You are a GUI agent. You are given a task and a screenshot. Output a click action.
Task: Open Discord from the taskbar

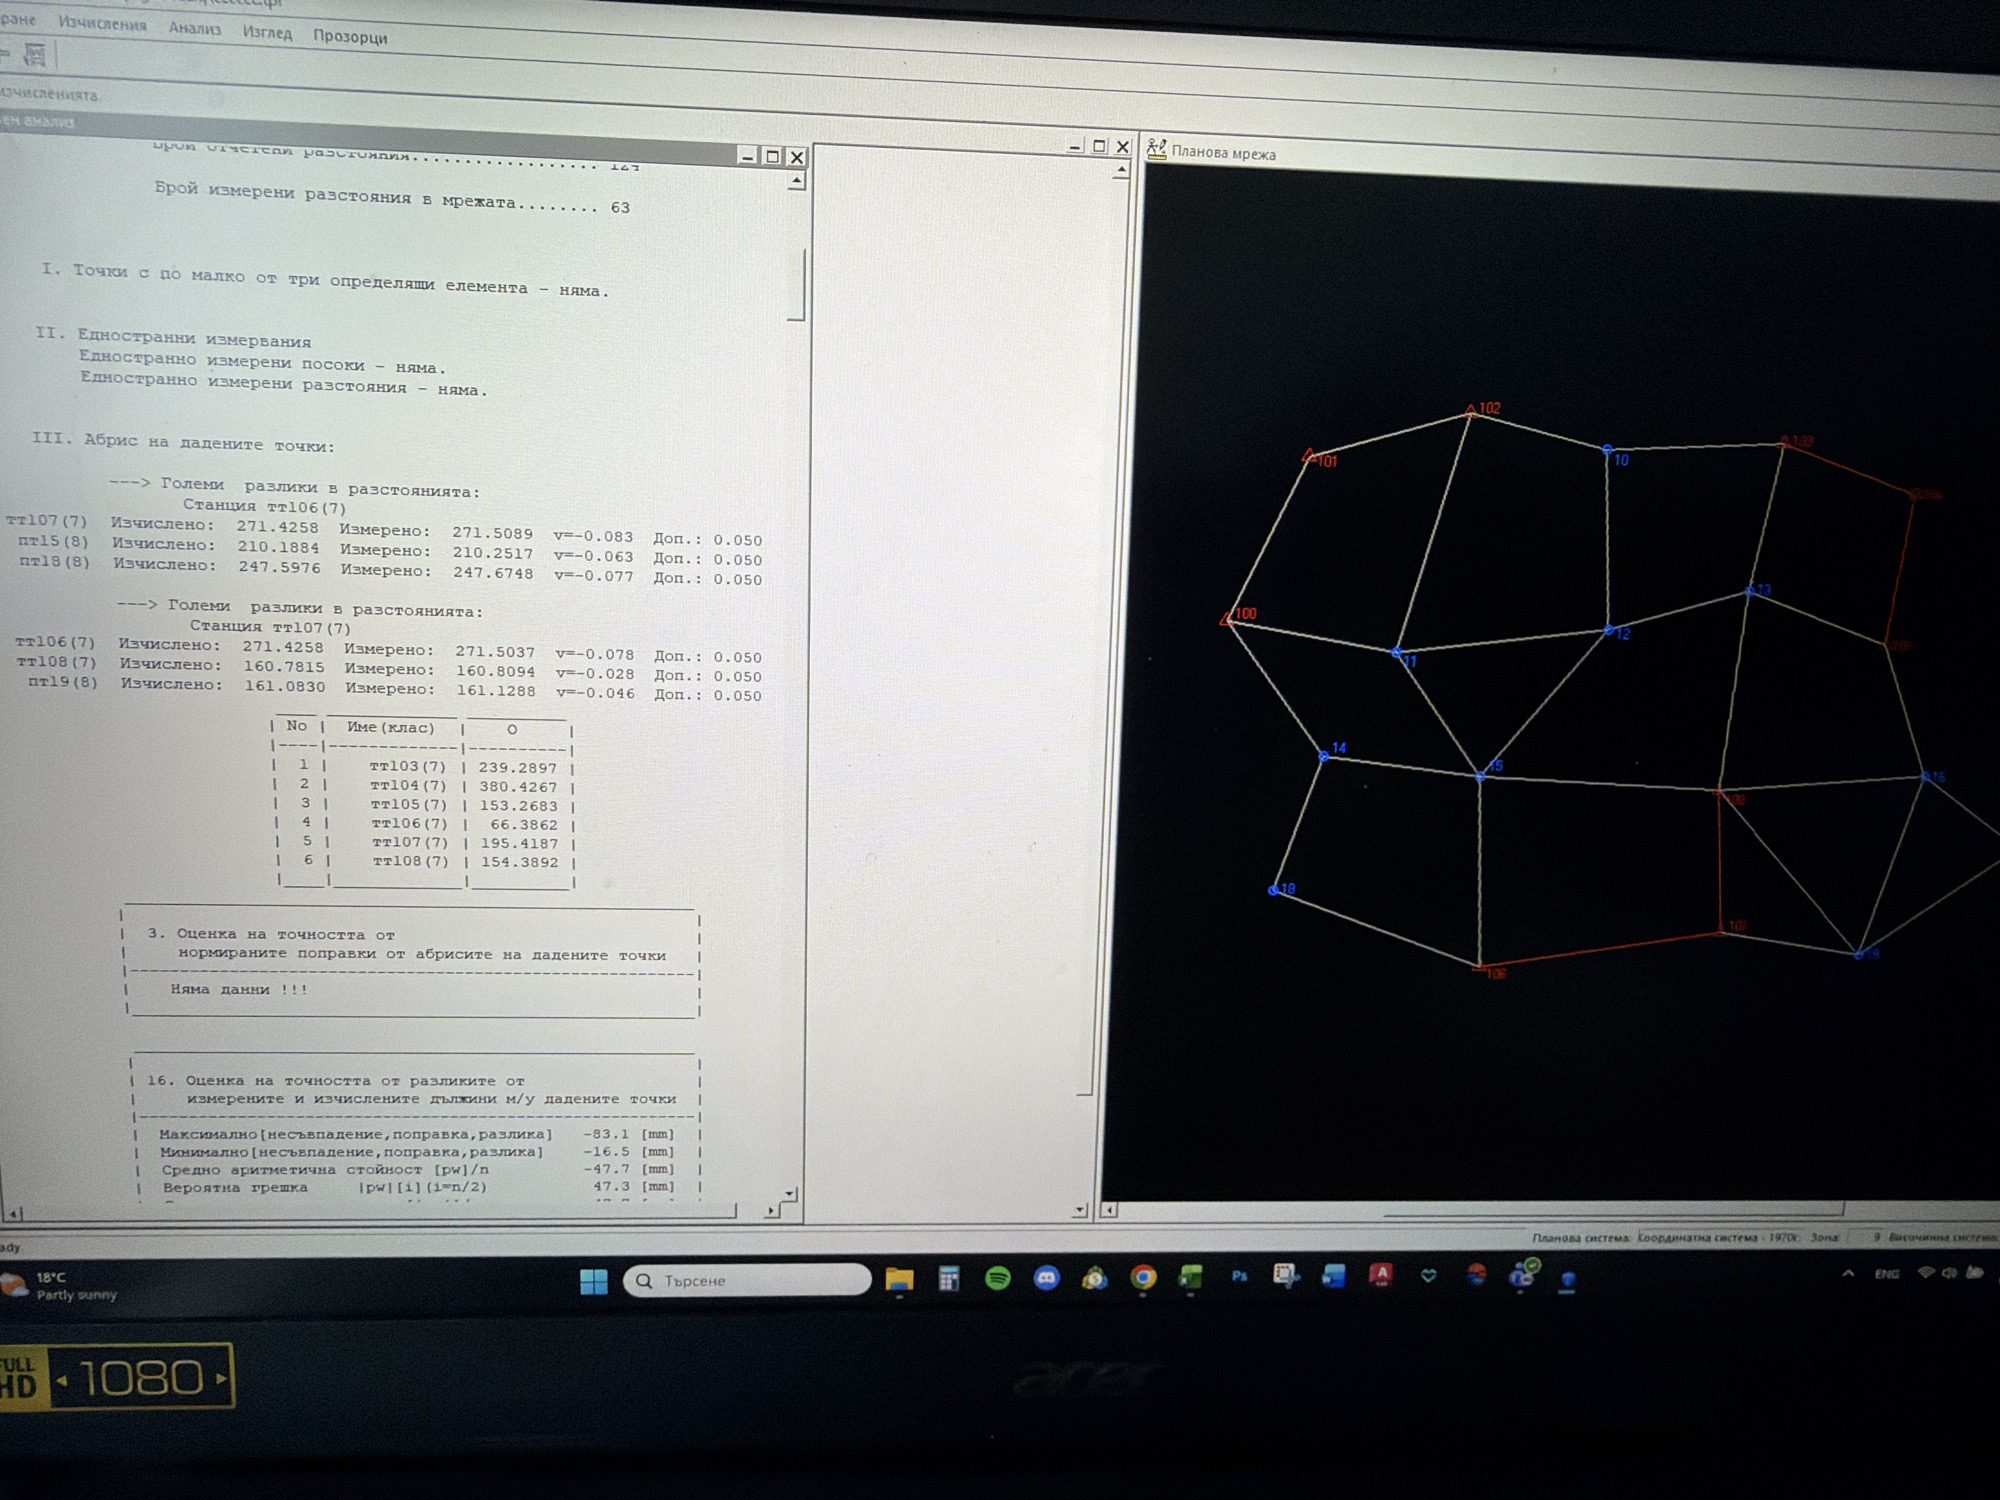point(1046,1278)
